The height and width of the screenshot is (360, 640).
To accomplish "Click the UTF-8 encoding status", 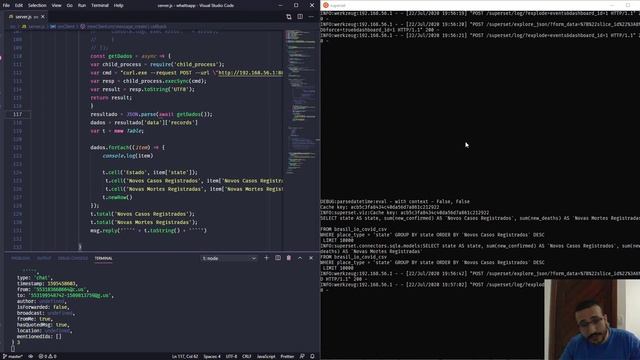I will [x=231, y=356].
